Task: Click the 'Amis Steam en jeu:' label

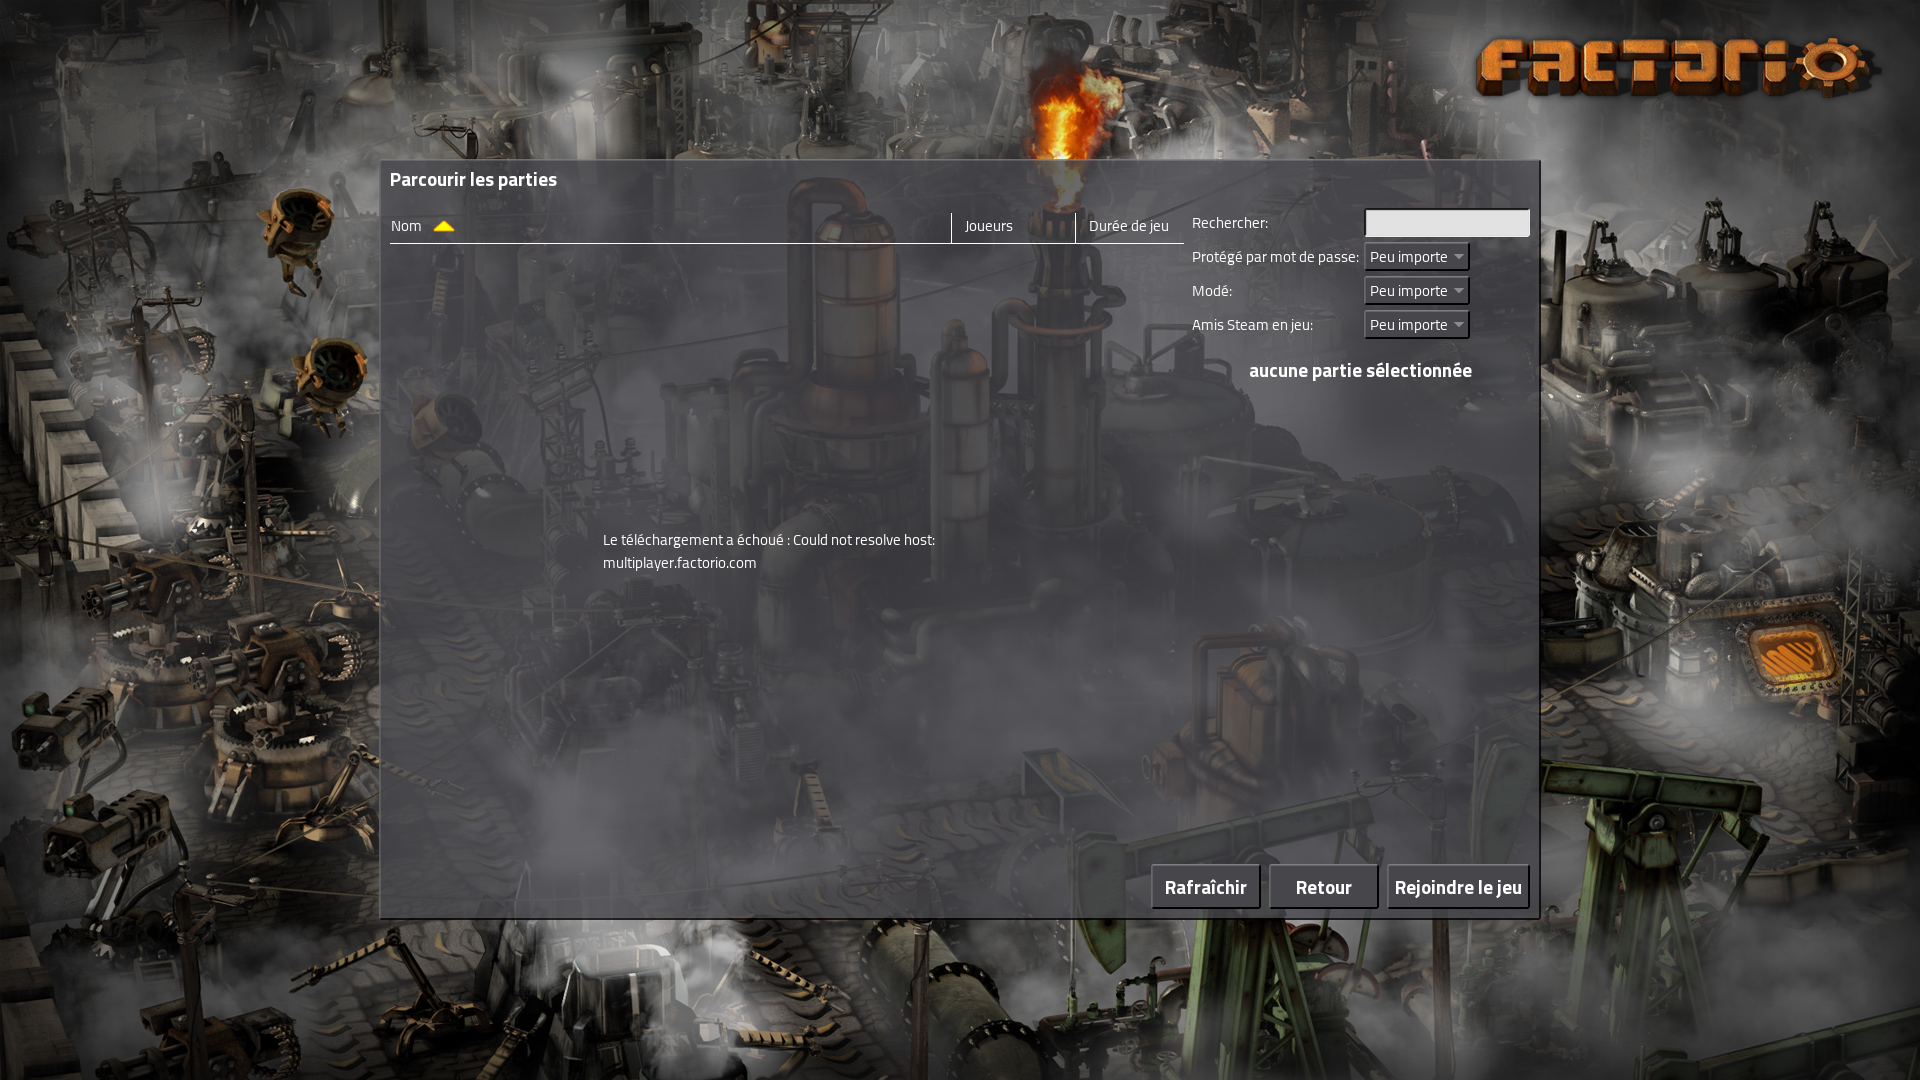Action: click(1252, 325)
